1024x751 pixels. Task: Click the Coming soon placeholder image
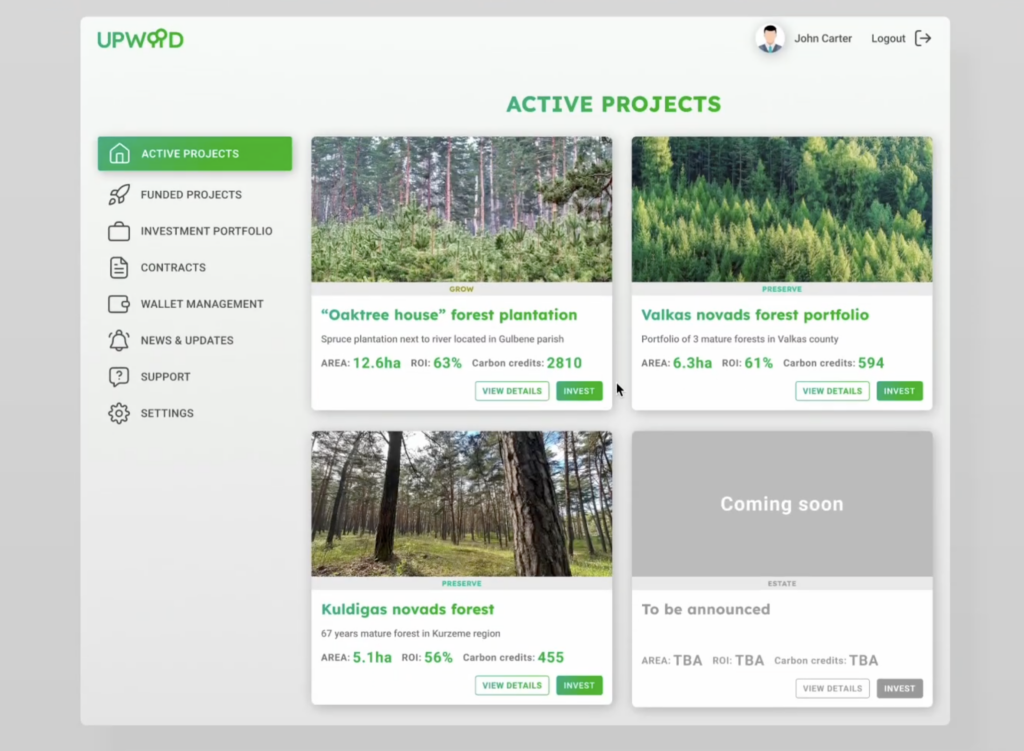click(782, 504)
